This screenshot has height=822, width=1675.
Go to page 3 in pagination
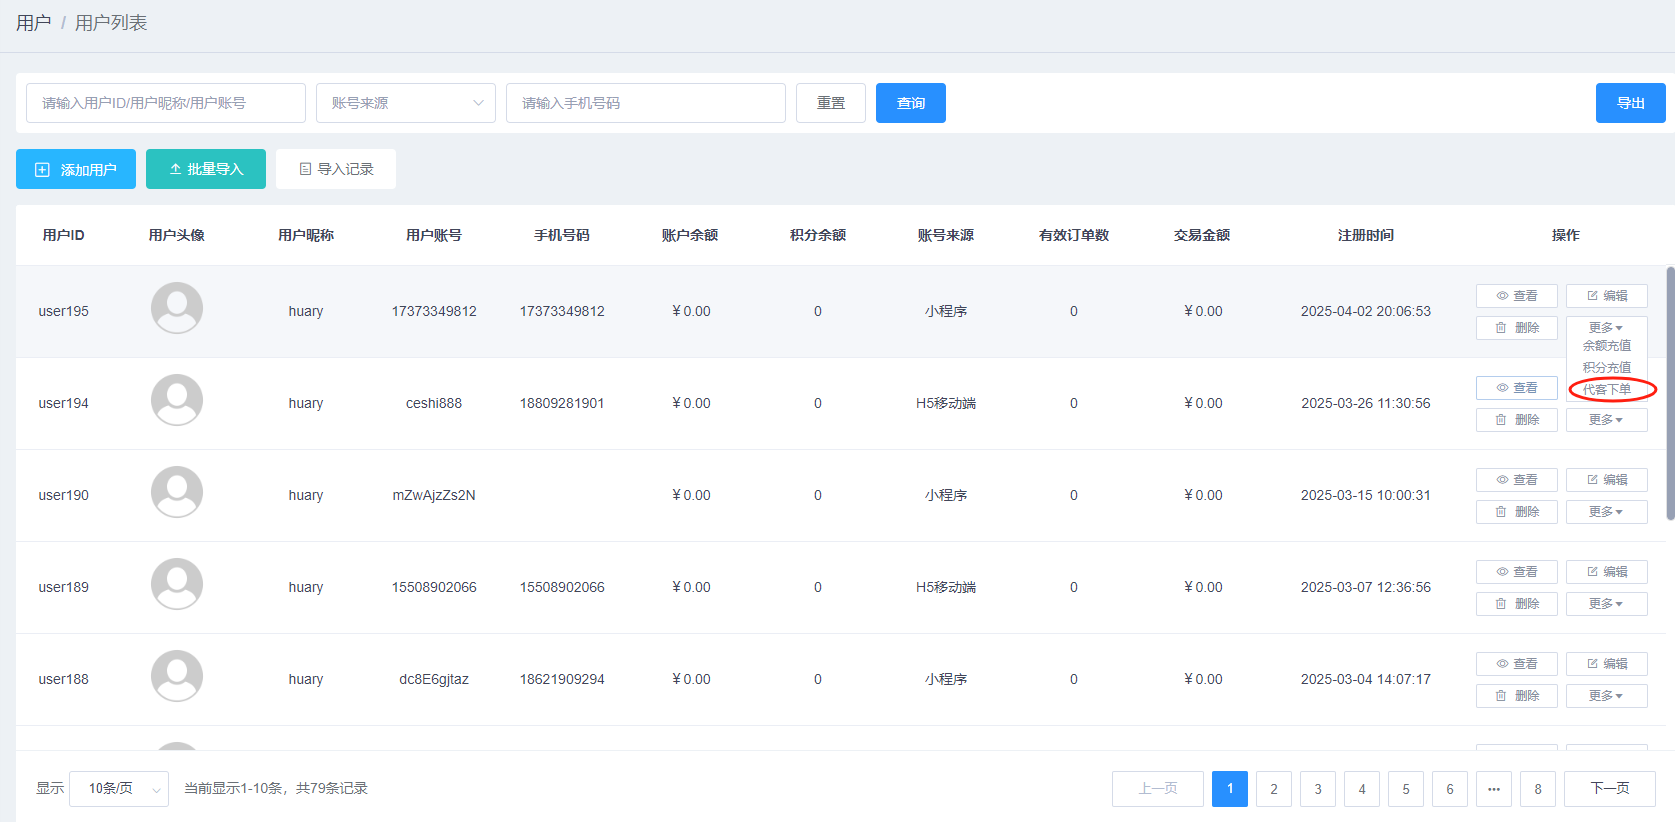coord(1318,789)
